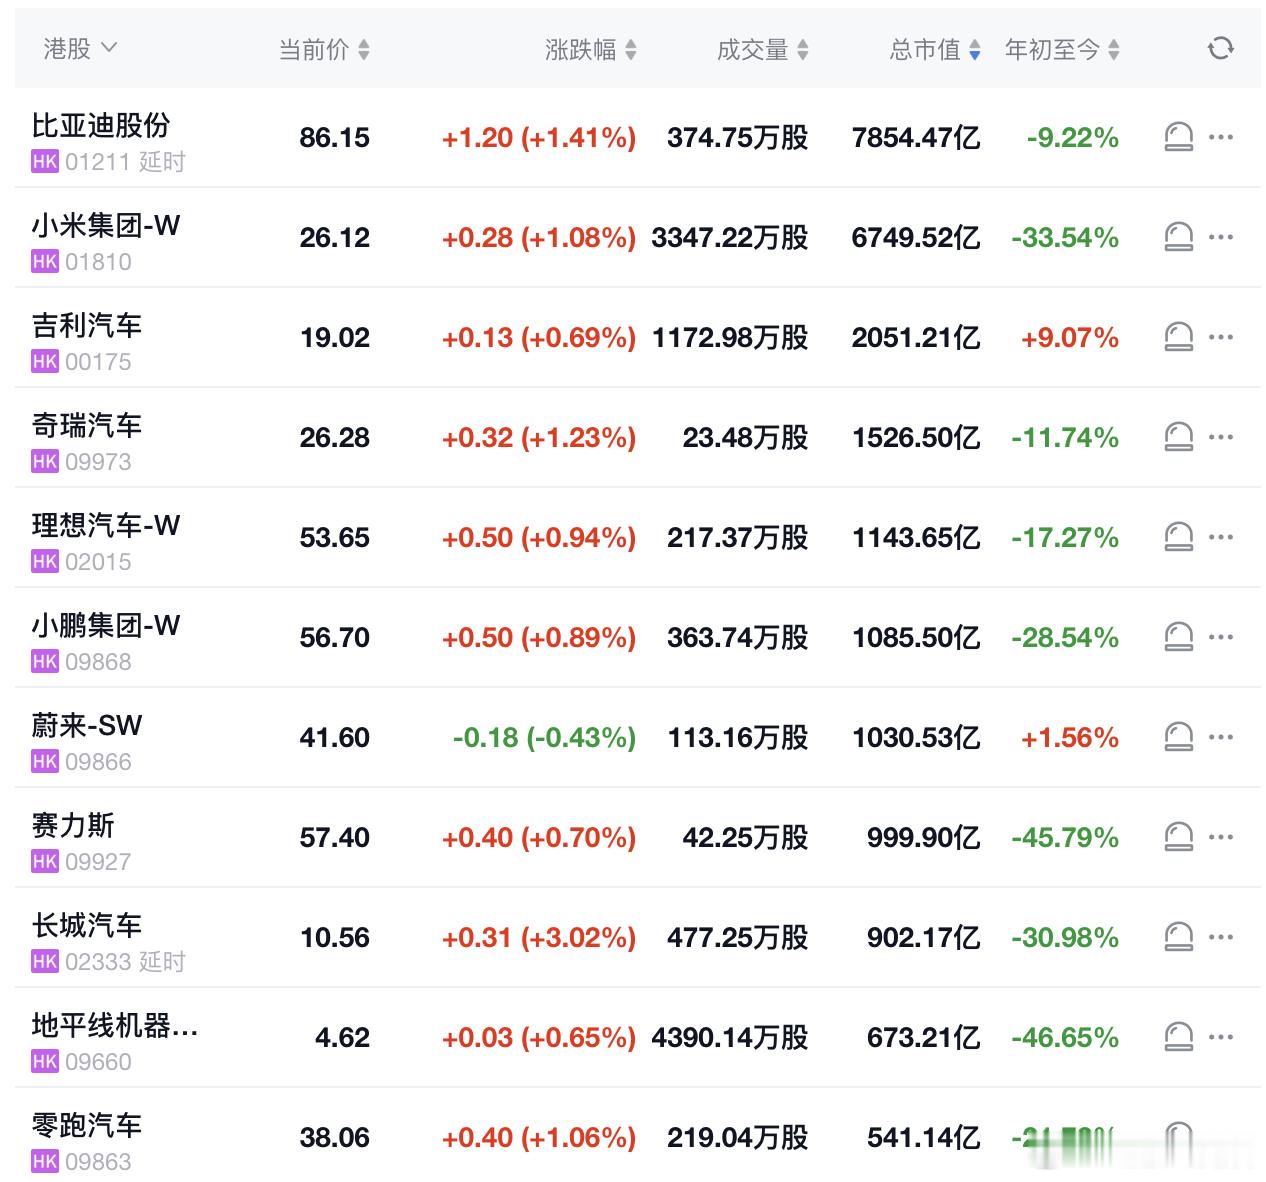This screenshot has width=1266, height=1182.
Task: Set alert bell for 蔚来-SW
Action: 1179,737
